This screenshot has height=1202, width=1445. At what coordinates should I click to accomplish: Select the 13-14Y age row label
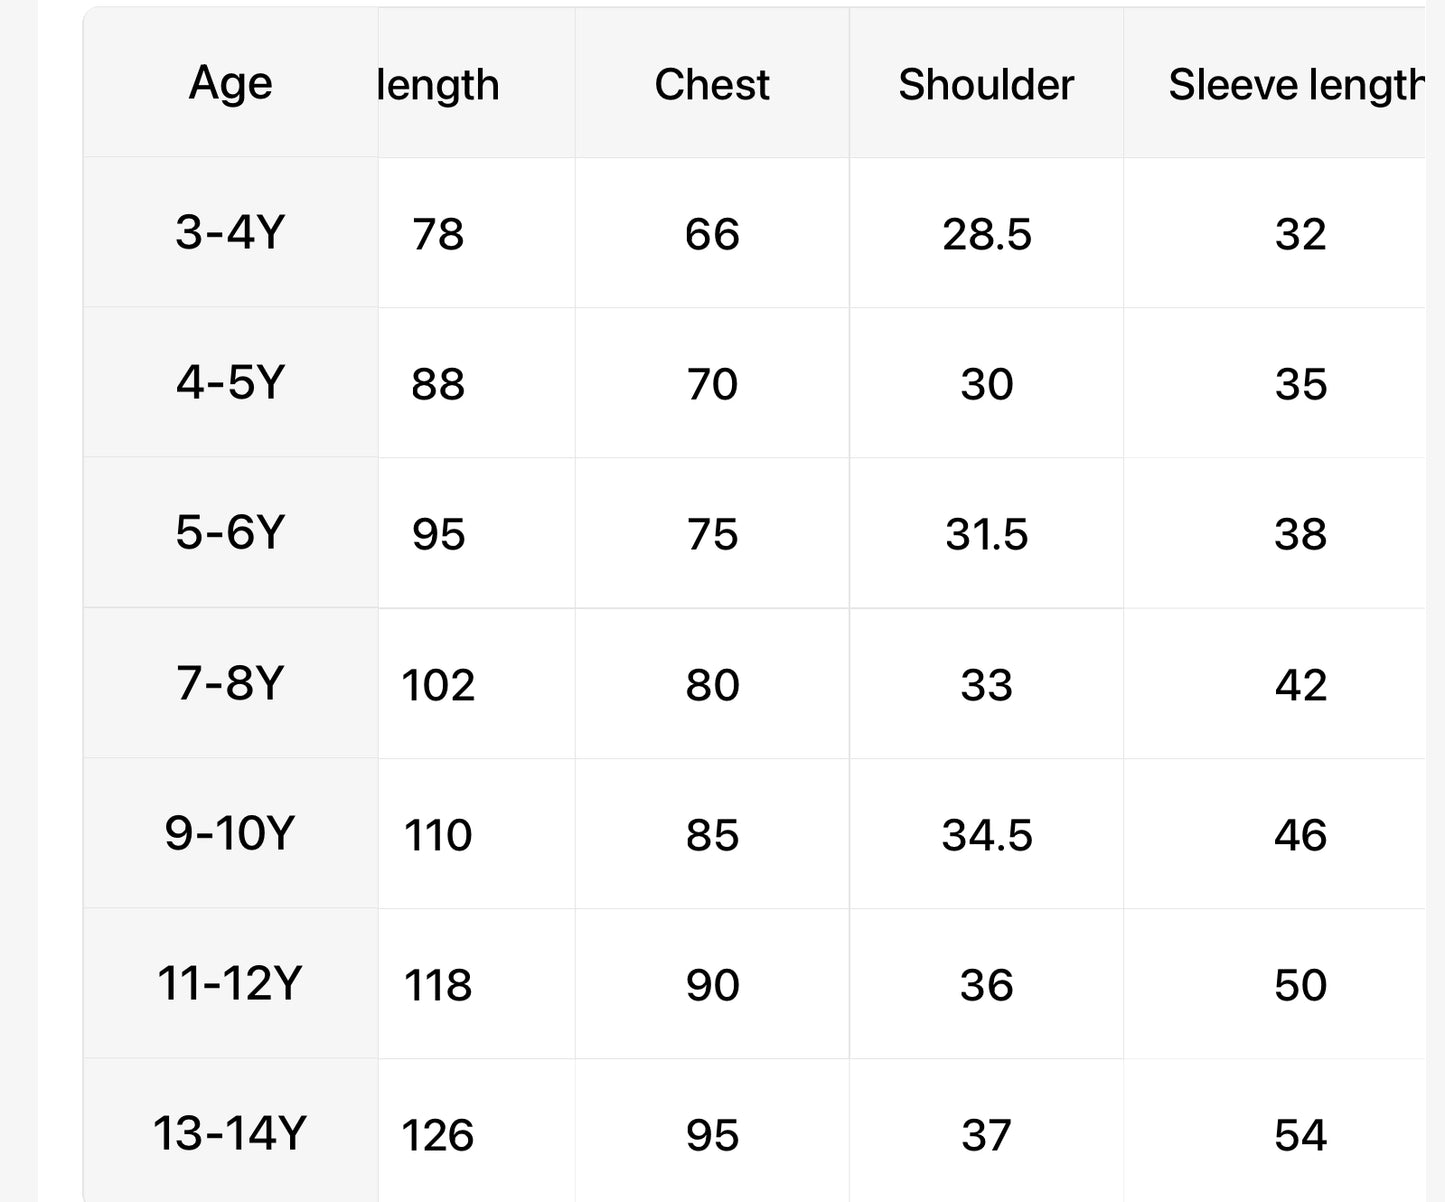point(230,1134)
